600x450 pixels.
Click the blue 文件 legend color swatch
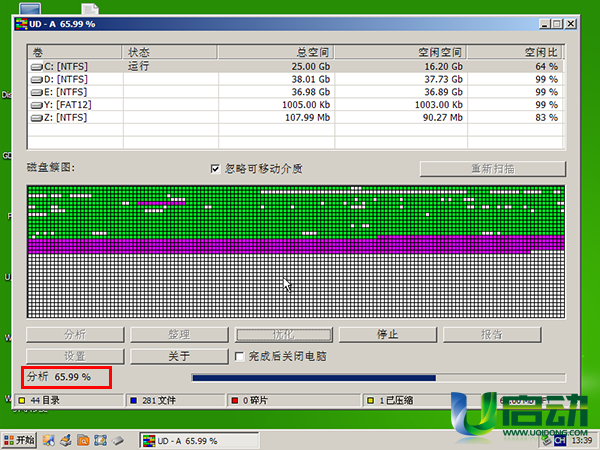[133, 401]
